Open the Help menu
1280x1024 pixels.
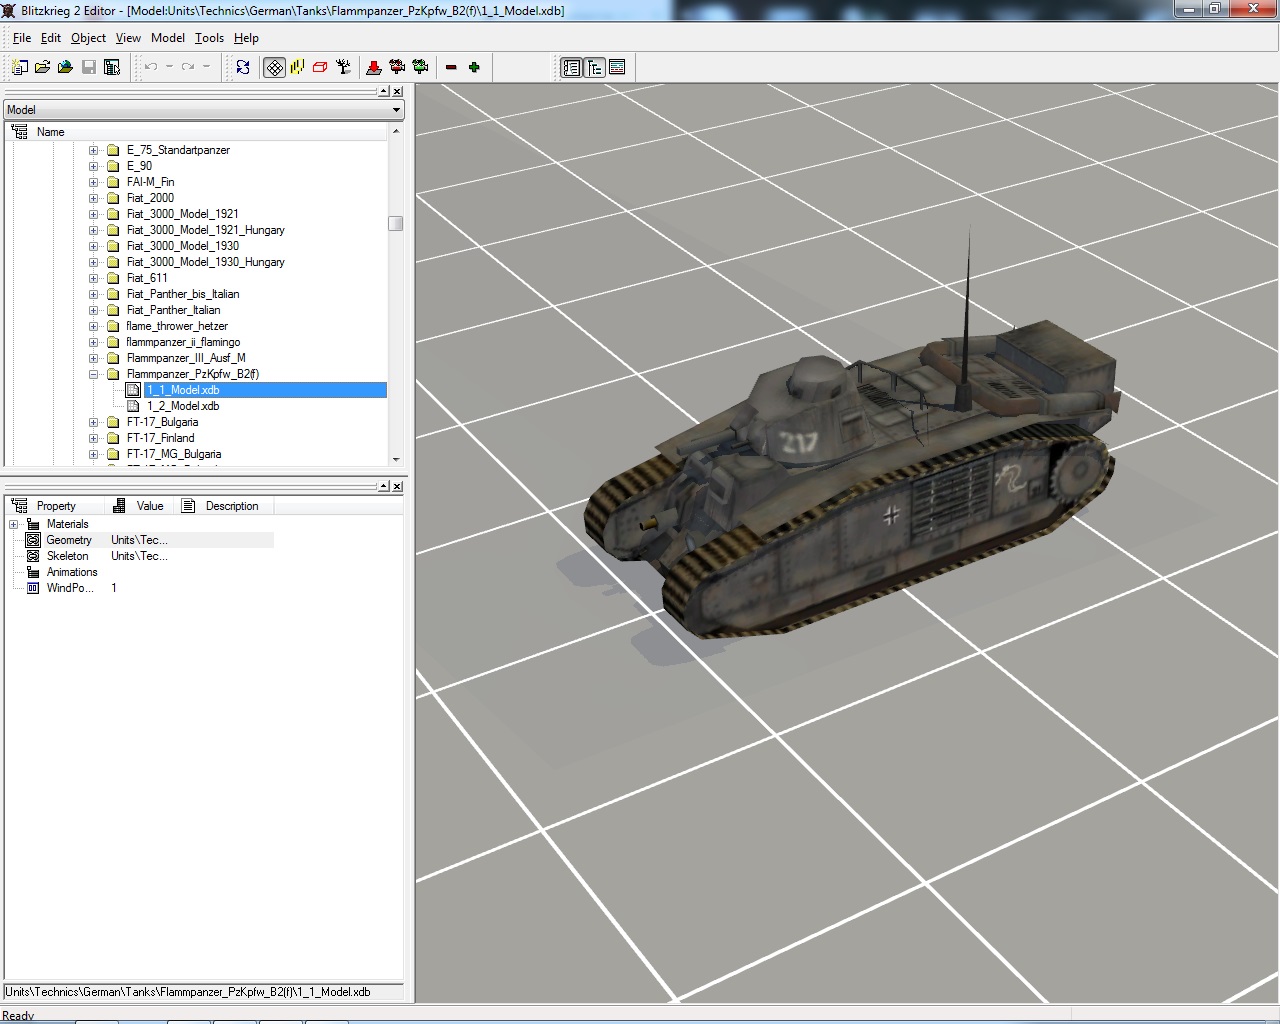click(x=246, y=38)
